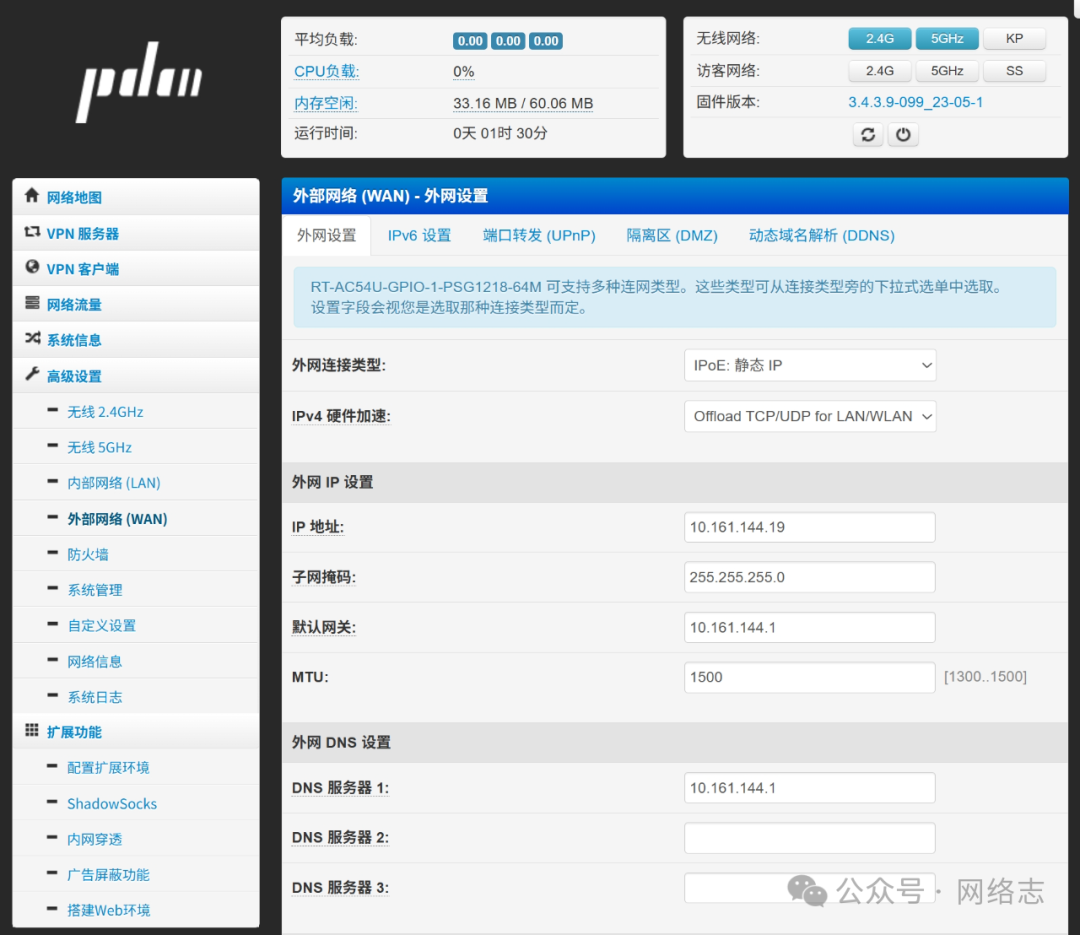Open the IPv4 硬件加速 dropdown
Image resolution: width=1080 pixels, height=935 pixels.
pos(810,416)
